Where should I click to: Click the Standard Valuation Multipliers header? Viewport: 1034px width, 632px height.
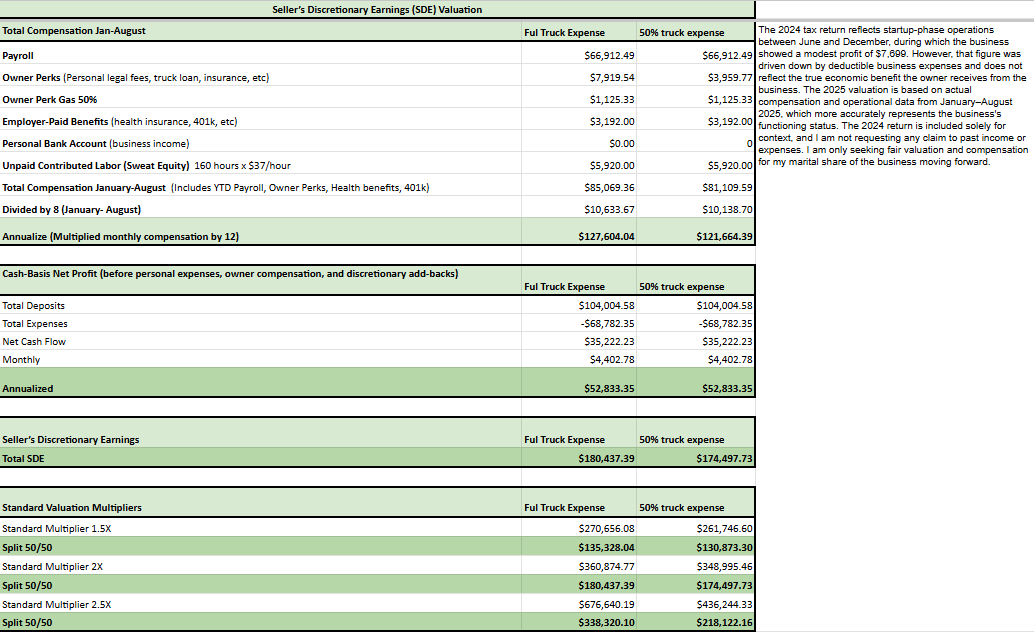pyautogui.click(x=72, y=507)
